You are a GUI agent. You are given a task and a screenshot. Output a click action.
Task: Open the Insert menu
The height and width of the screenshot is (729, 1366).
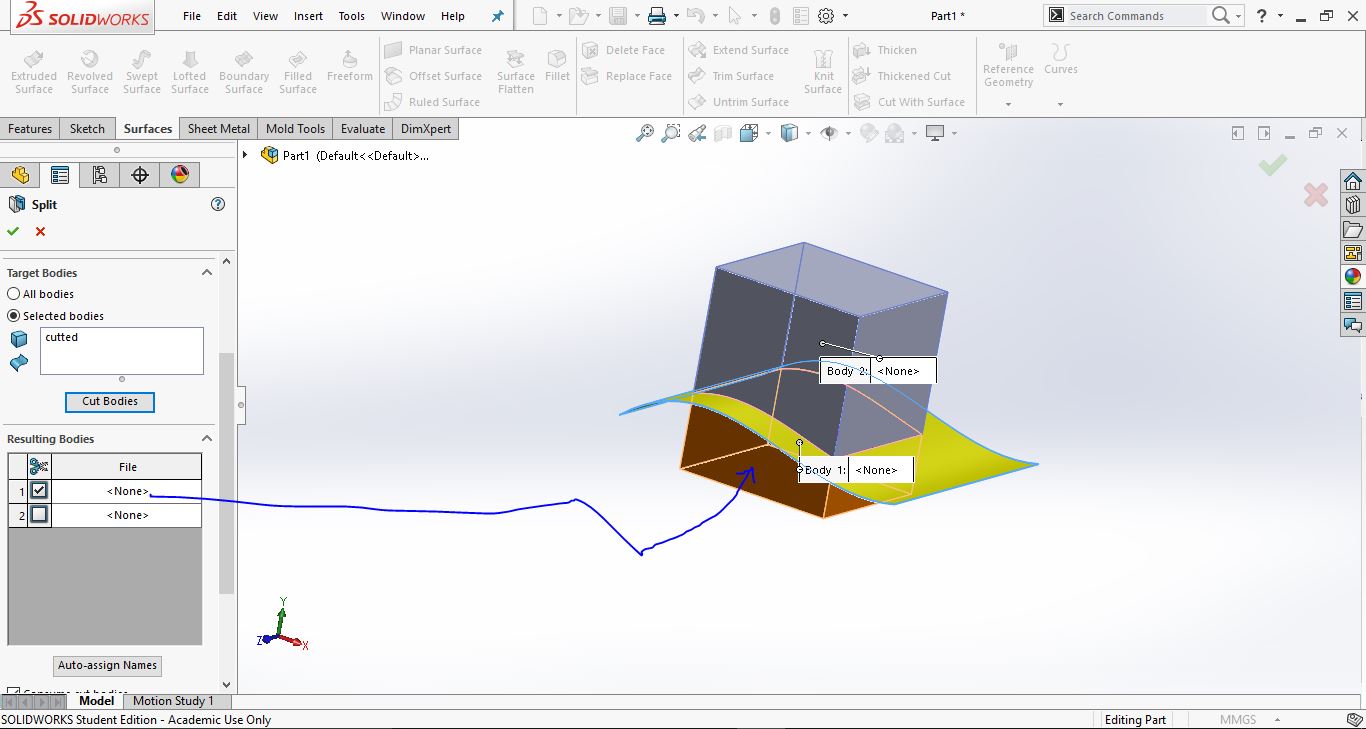point(308,16)
